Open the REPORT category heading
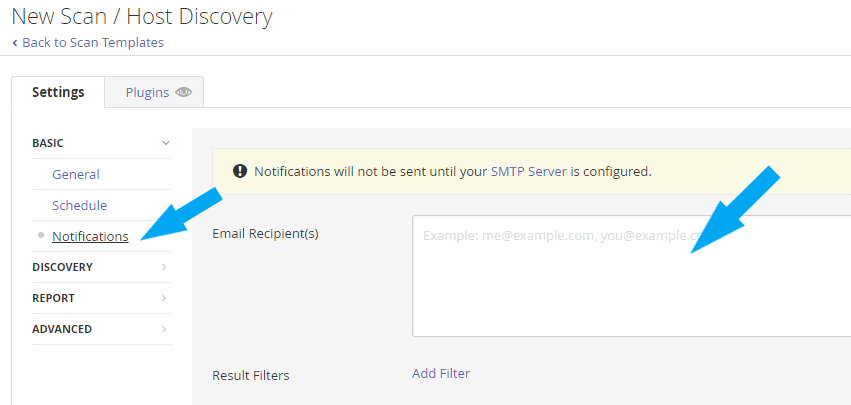The image size is (851, 405). tap(53, 298)
